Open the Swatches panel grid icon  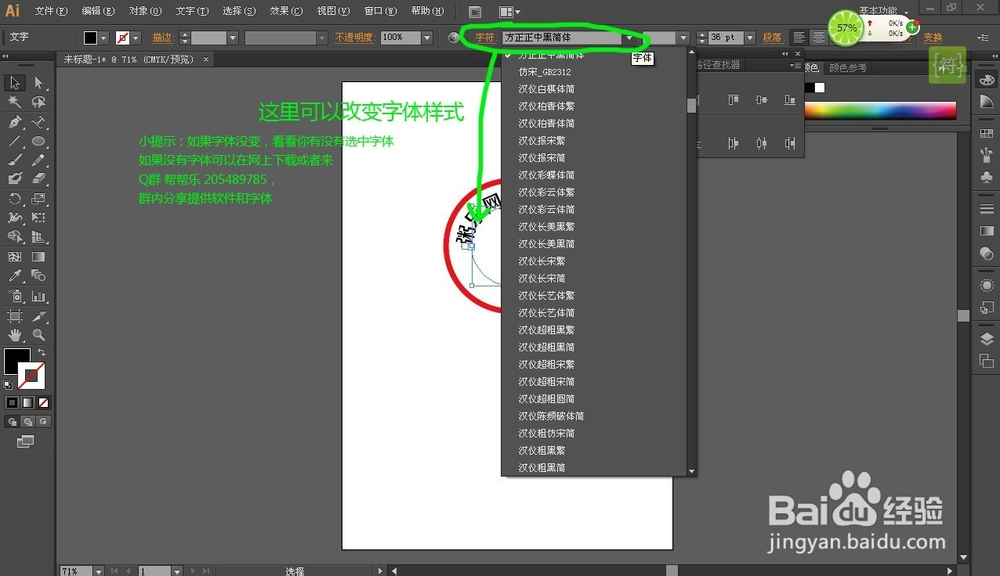pyautogui.click(x=987, y=133)
